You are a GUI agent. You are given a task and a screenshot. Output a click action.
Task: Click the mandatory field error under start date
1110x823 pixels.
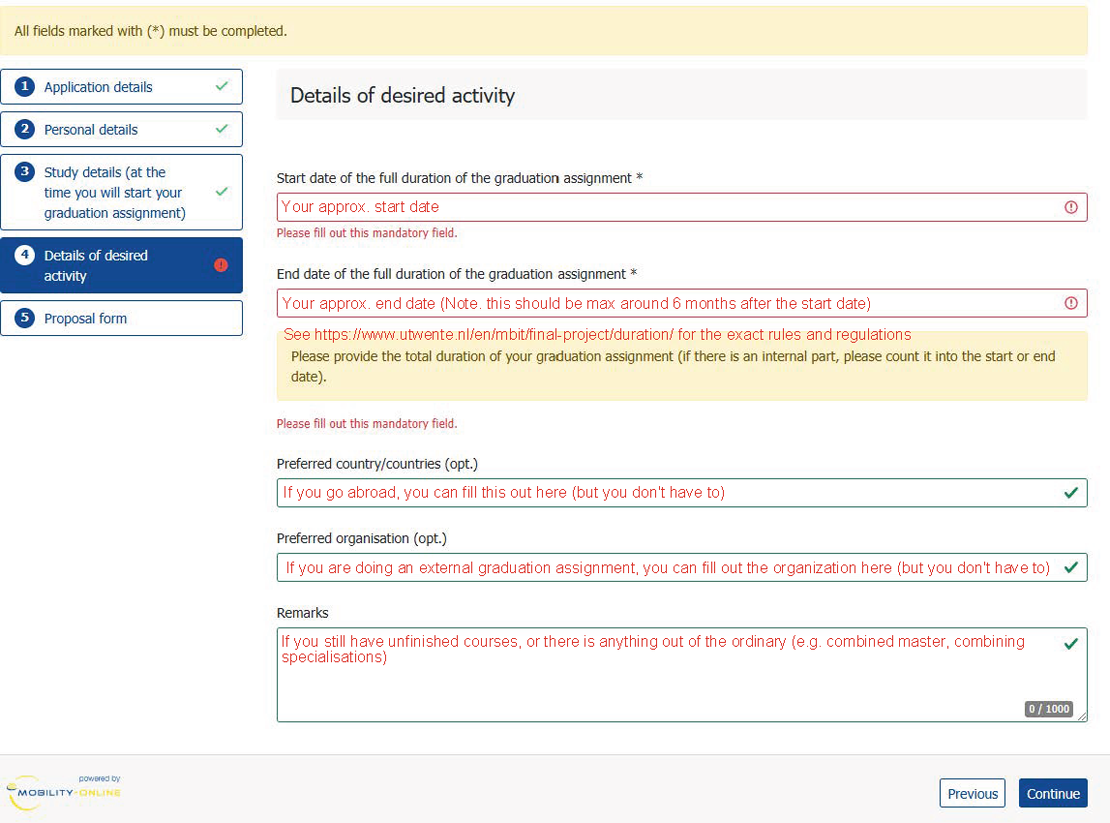click(367, 233)
